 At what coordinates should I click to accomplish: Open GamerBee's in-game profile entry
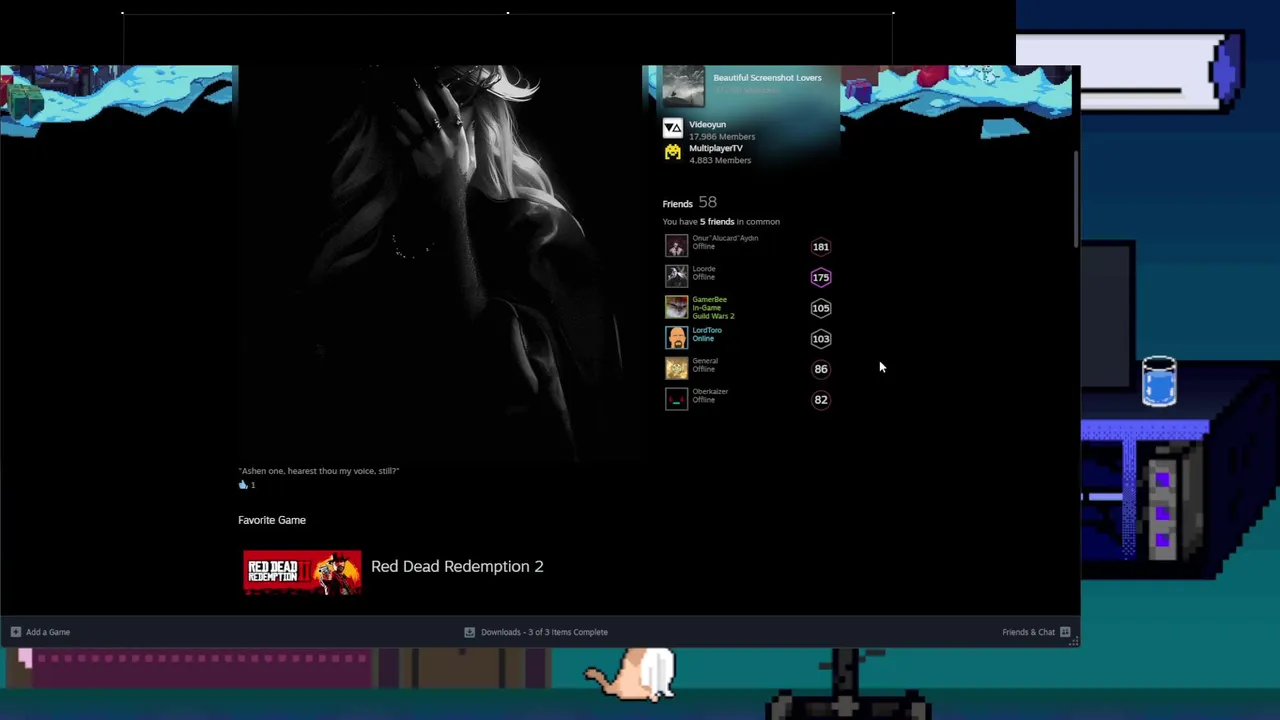(x=713, y=307)
